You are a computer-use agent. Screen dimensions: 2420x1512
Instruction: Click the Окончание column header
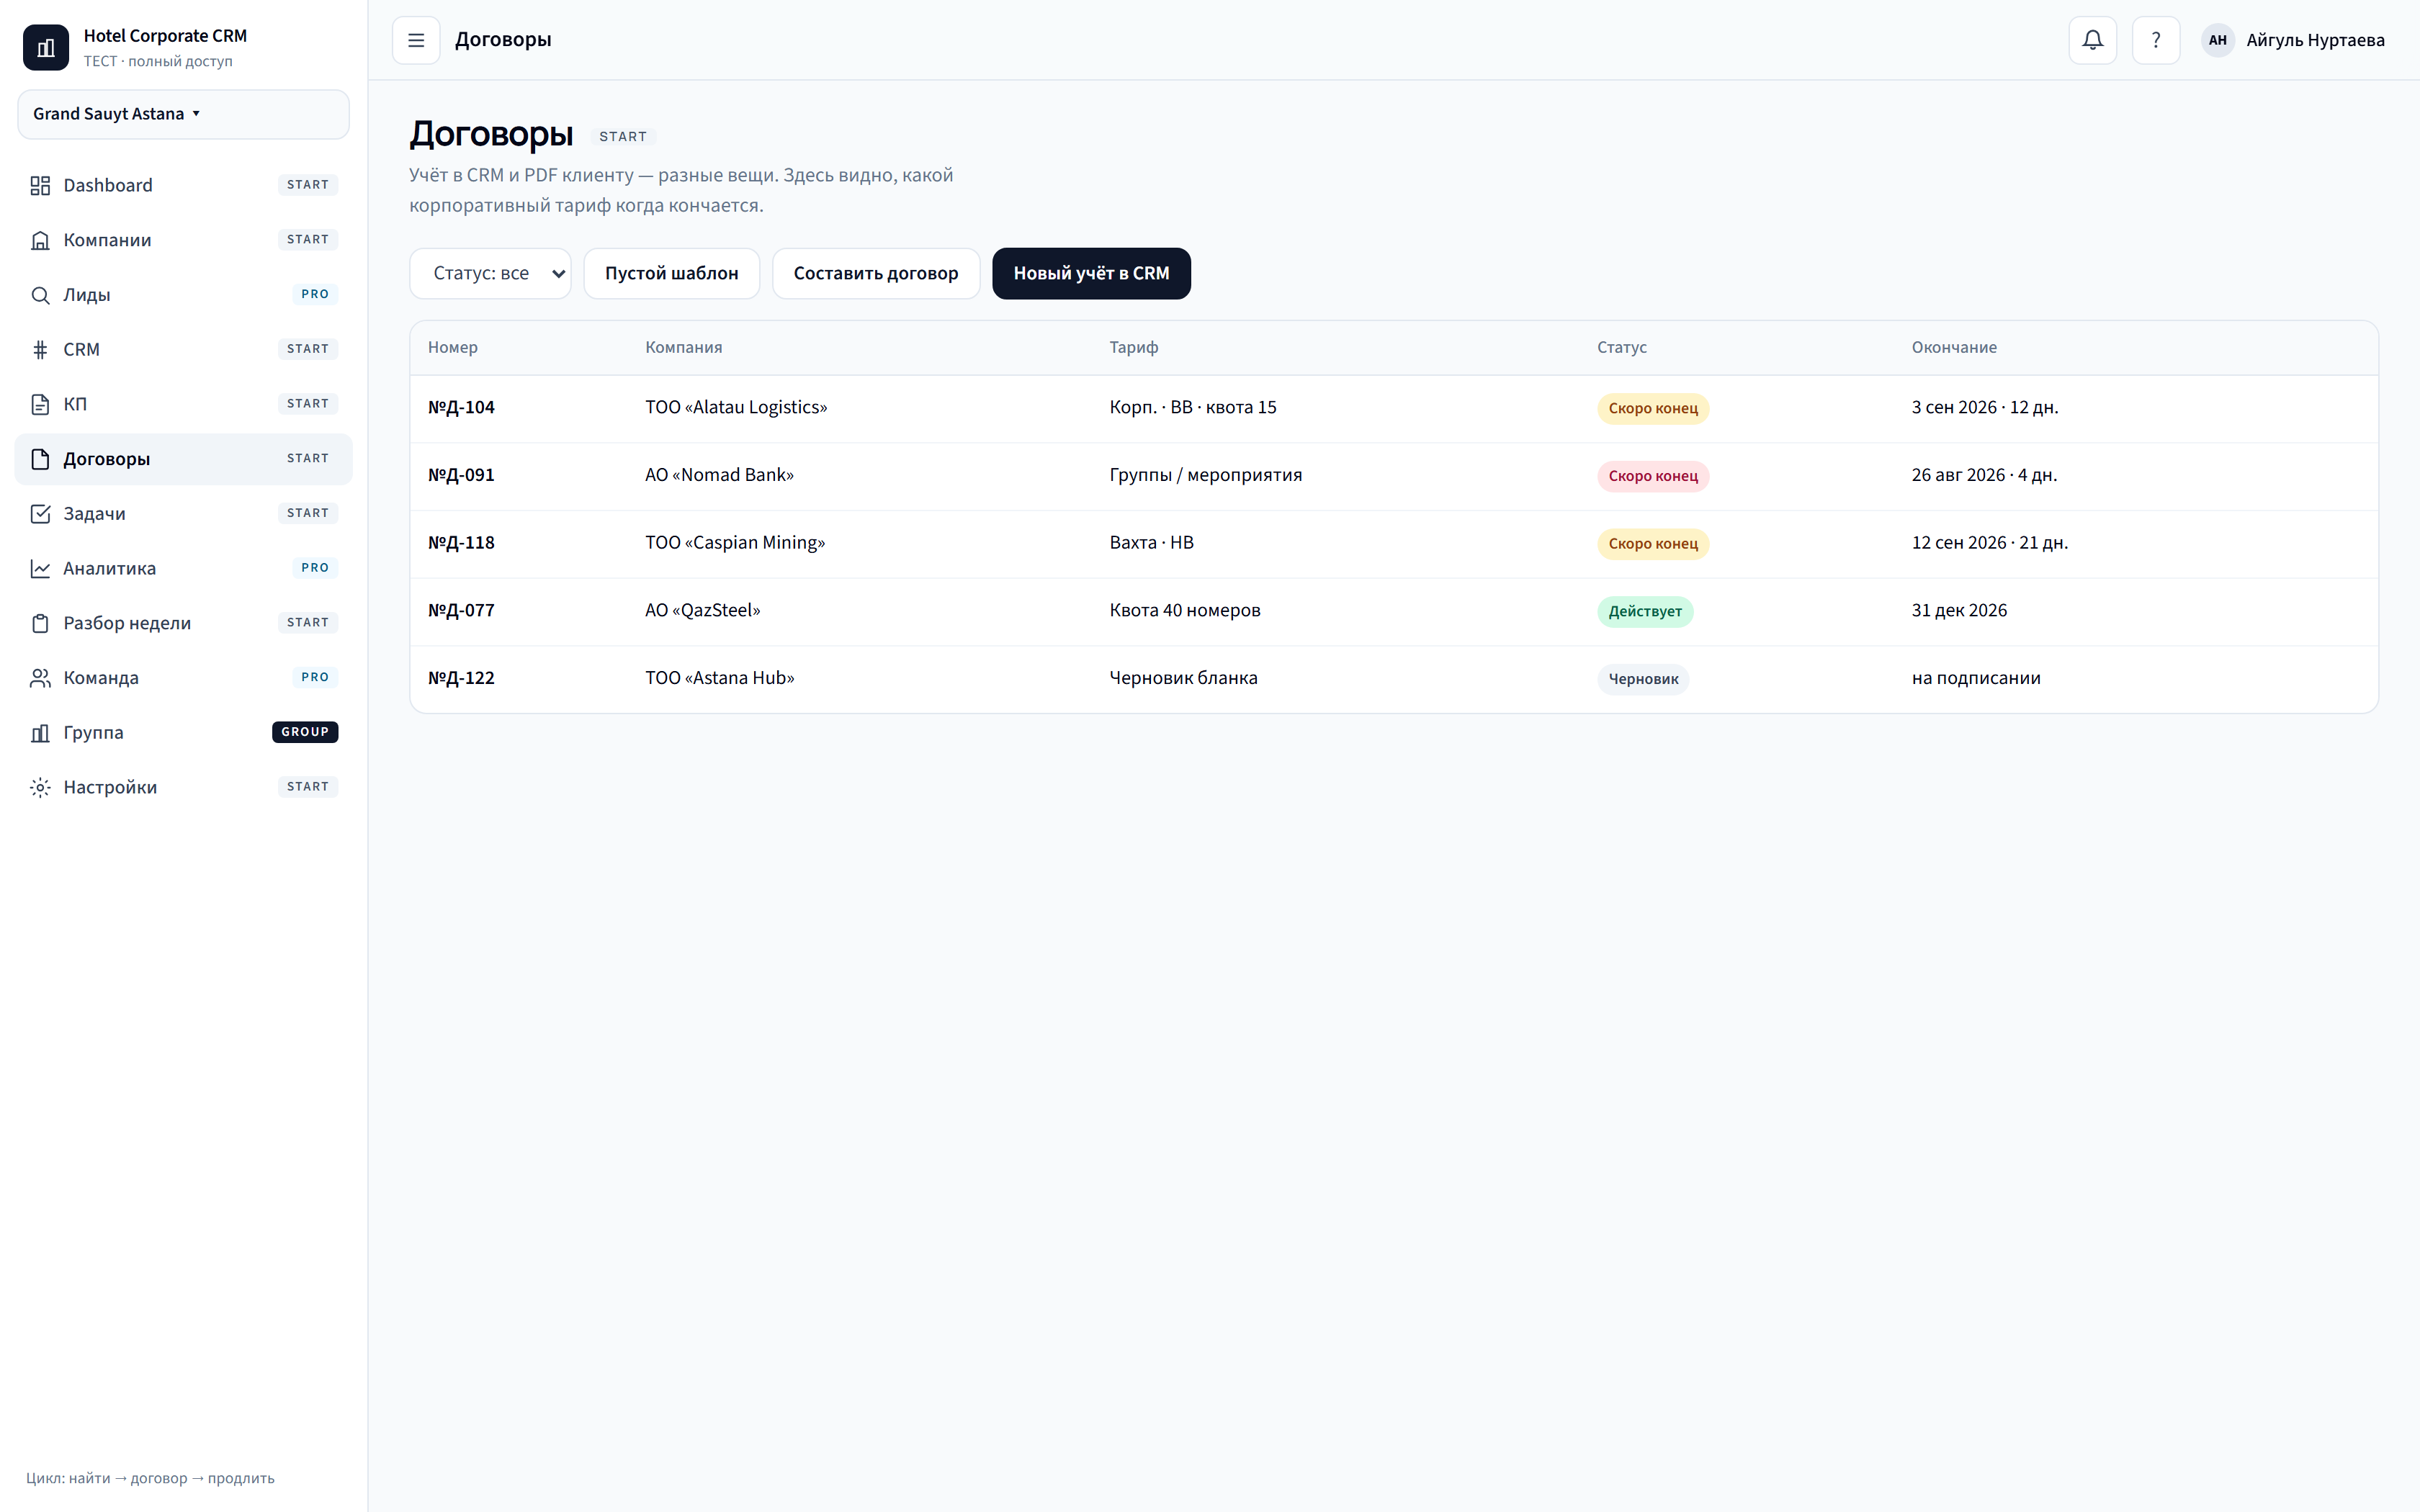[1954, 347]
